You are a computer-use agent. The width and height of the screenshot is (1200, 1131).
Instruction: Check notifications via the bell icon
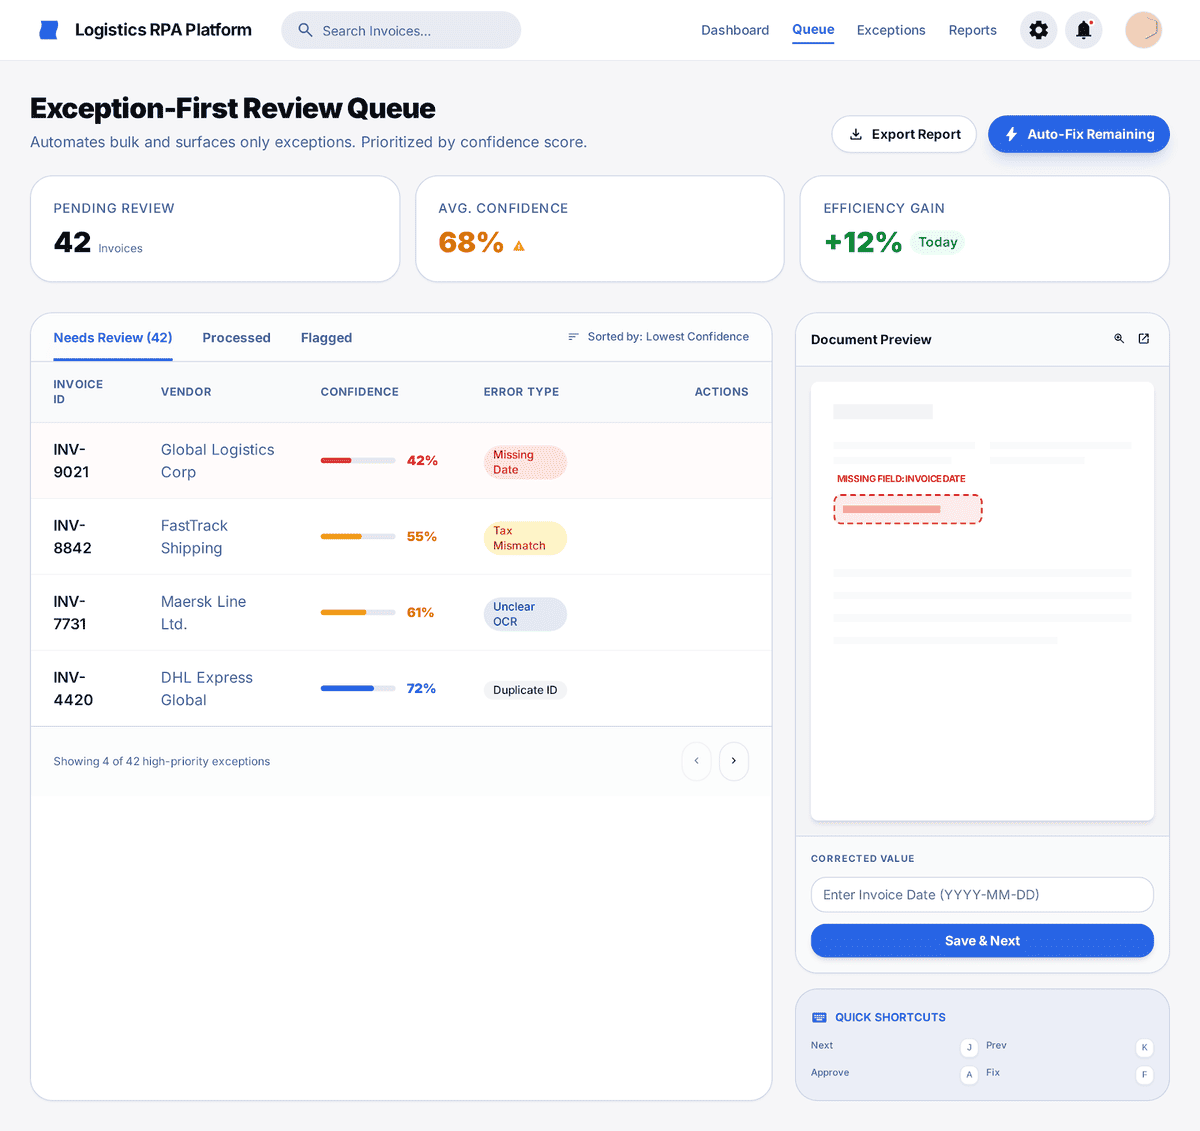point(1083,30)
